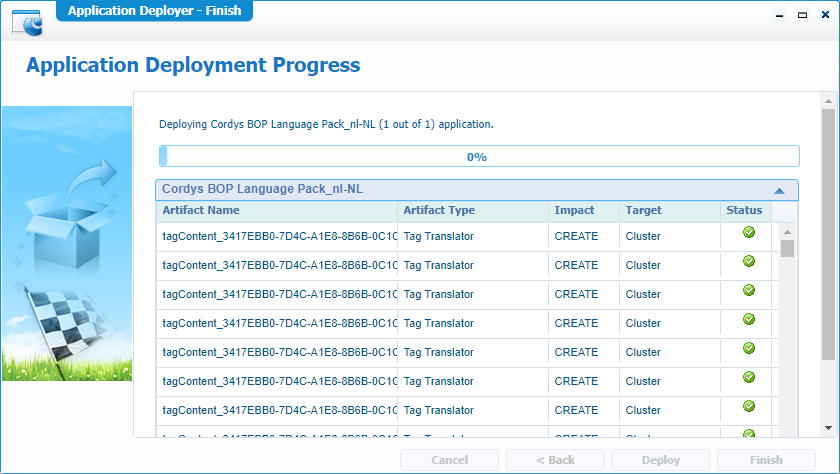This screenshot has width=840, height=474.
Task: Click the Deploying Cordys BOP Language Pack status text
Action: 326,124
